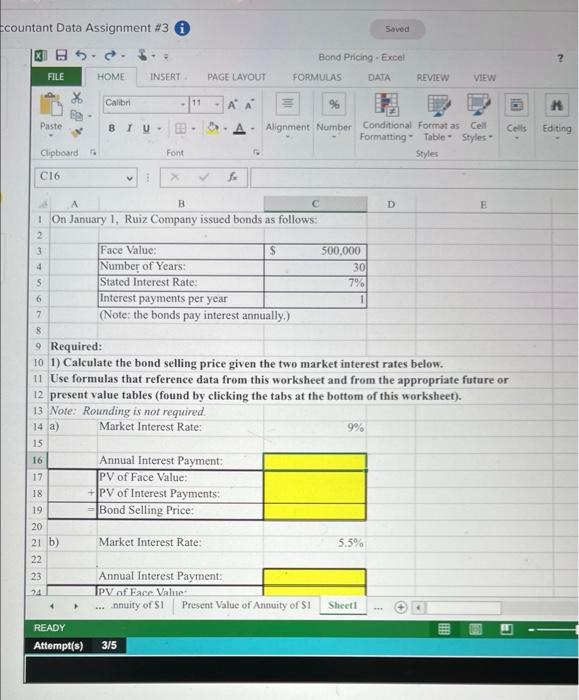
Task: Open the FILE tab
Action: click(x=56, y=76)
